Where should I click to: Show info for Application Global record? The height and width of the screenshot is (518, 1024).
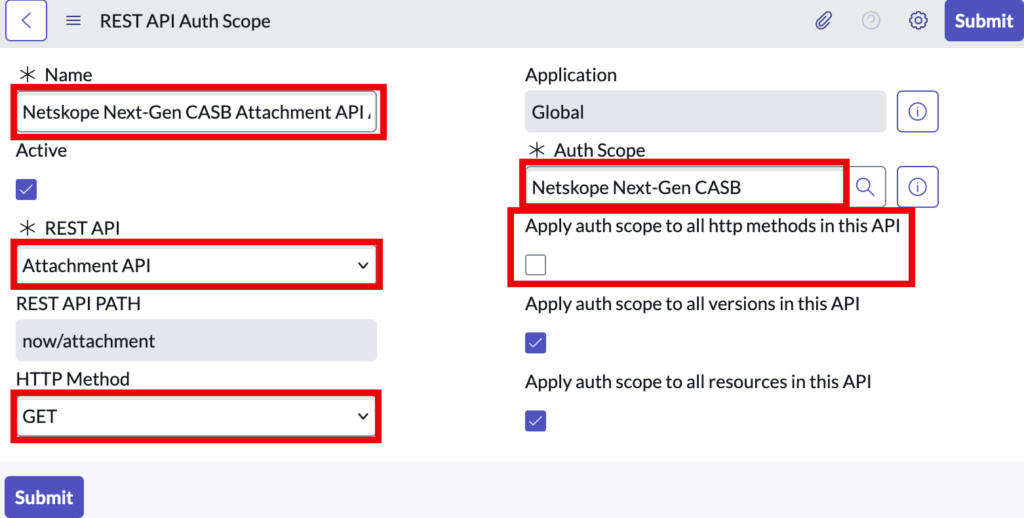(x=917, y=112)
